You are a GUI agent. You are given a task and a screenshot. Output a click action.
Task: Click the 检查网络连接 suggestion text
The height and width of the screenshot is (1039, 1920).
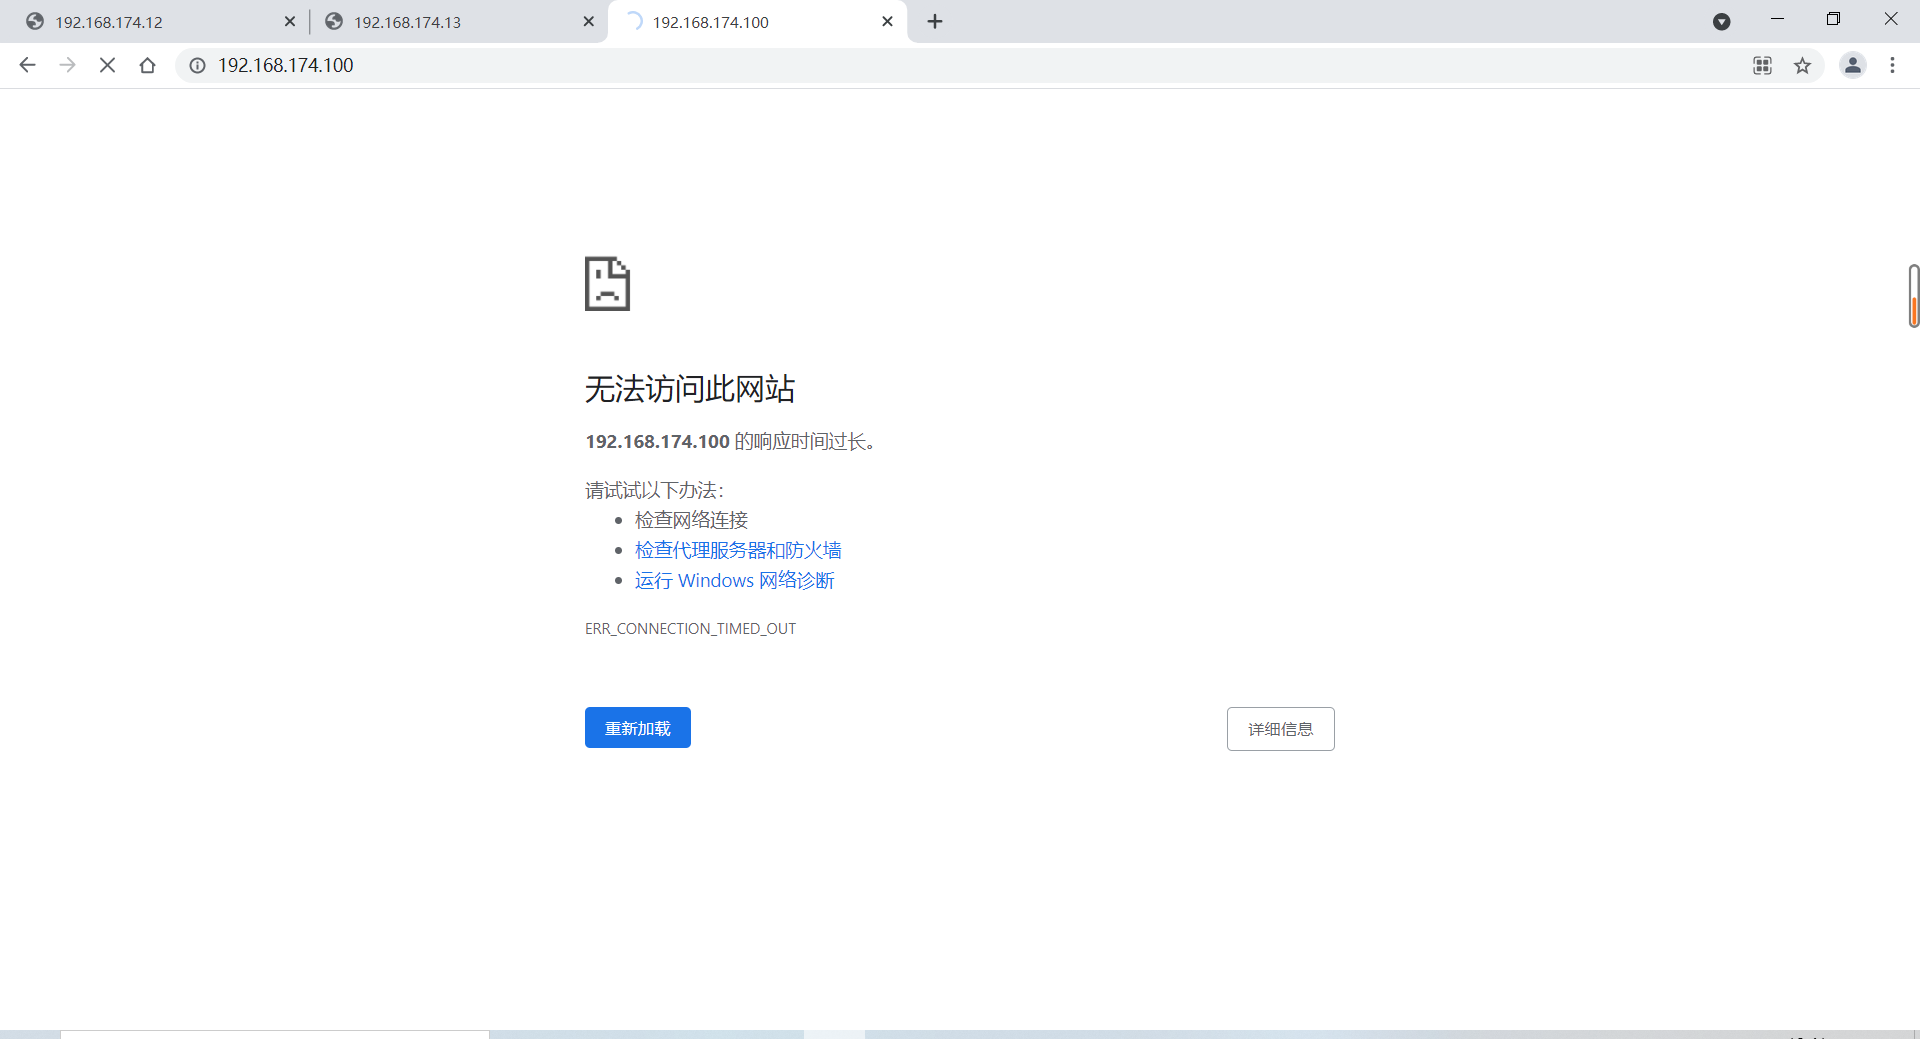[691, 520]
